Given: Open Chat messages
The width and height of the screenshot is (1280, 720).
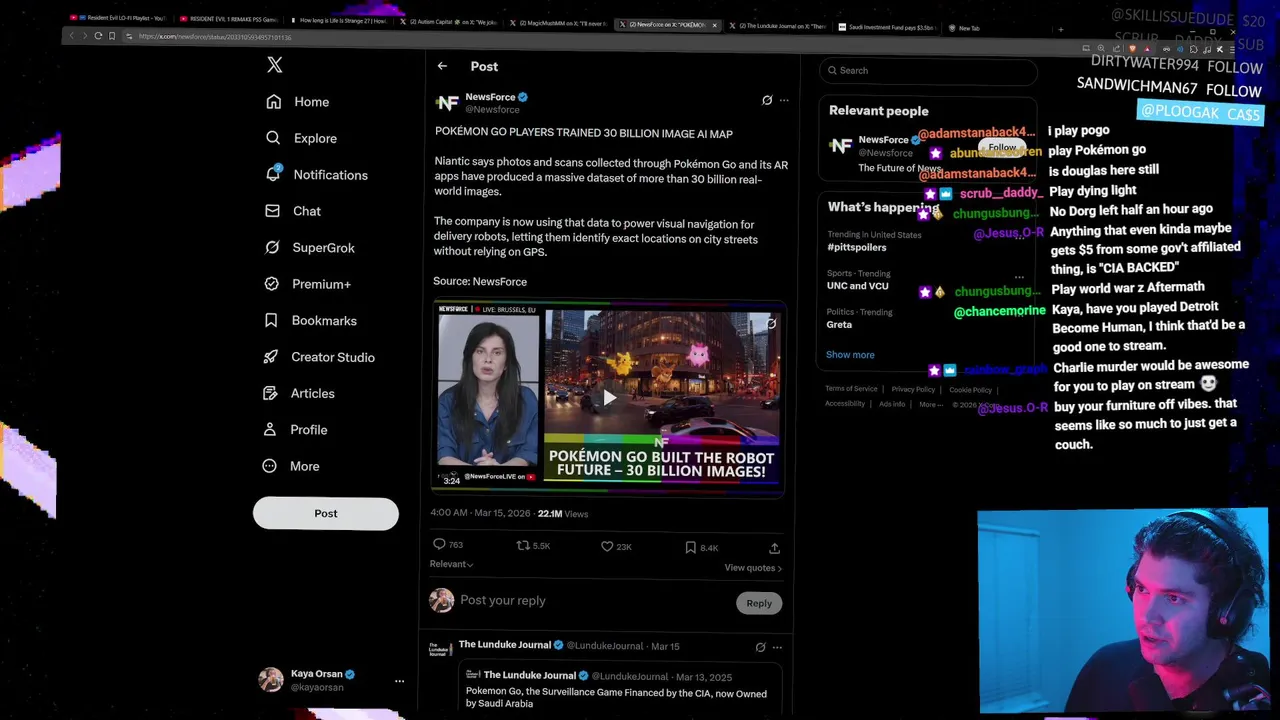Looking at the screenshot, I should pyautogui.click(x=293, y=211).
